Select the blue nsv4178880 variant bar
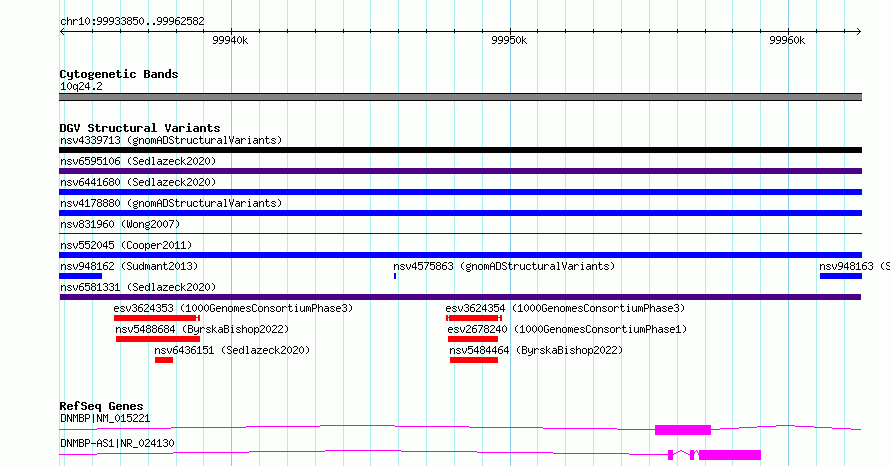 pyautogui.click(x=460, y=213)
